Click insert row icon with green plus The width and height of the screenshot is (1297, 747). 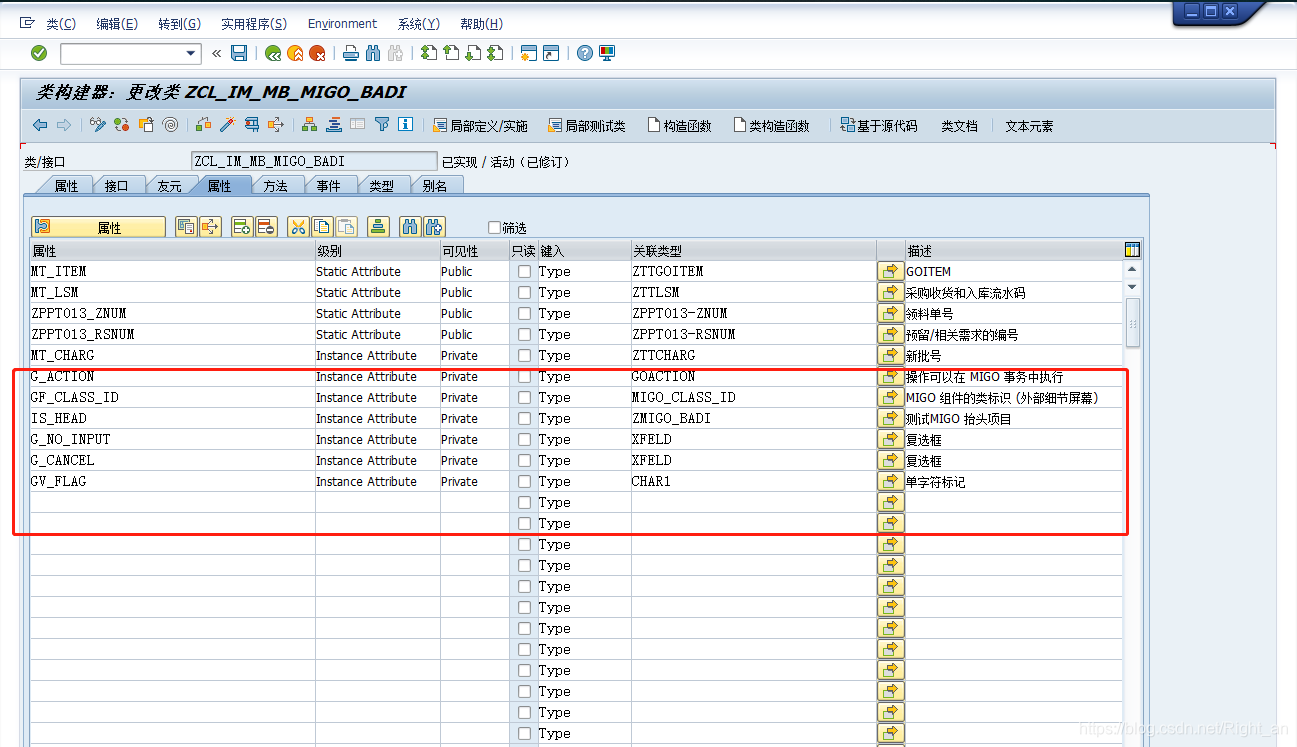[242, 227]
